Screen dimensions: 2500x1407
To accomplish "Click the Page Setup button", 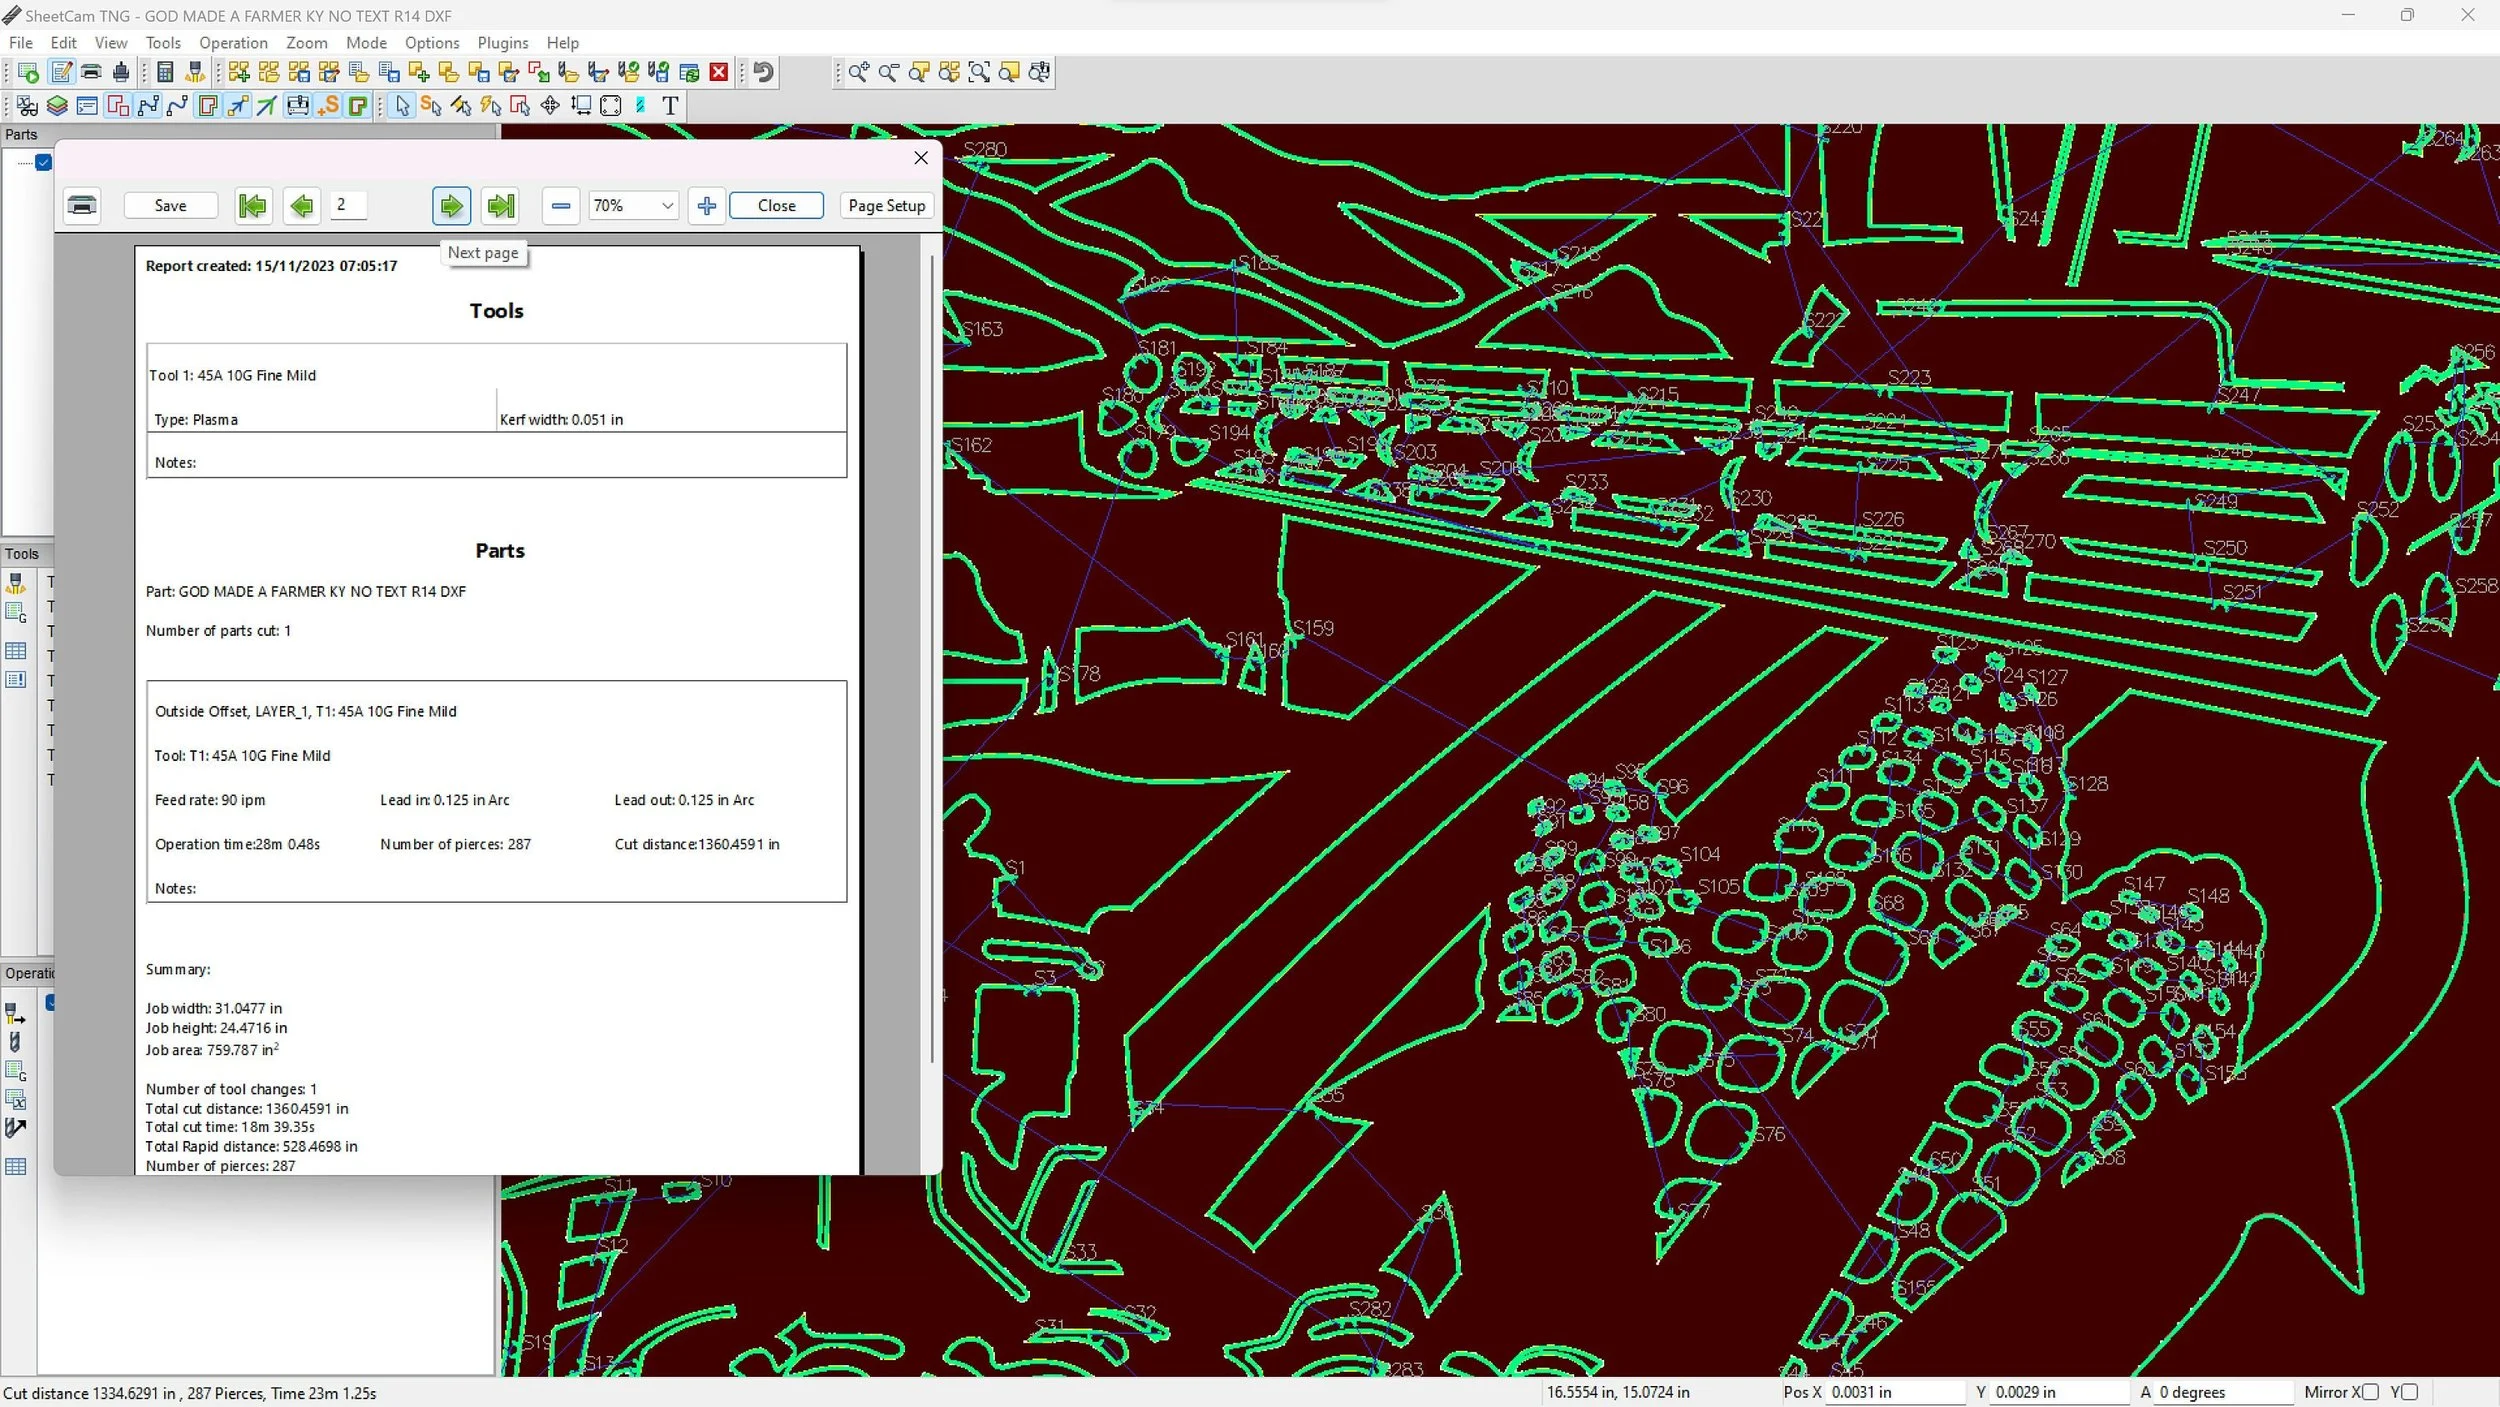I will (886, 206).
